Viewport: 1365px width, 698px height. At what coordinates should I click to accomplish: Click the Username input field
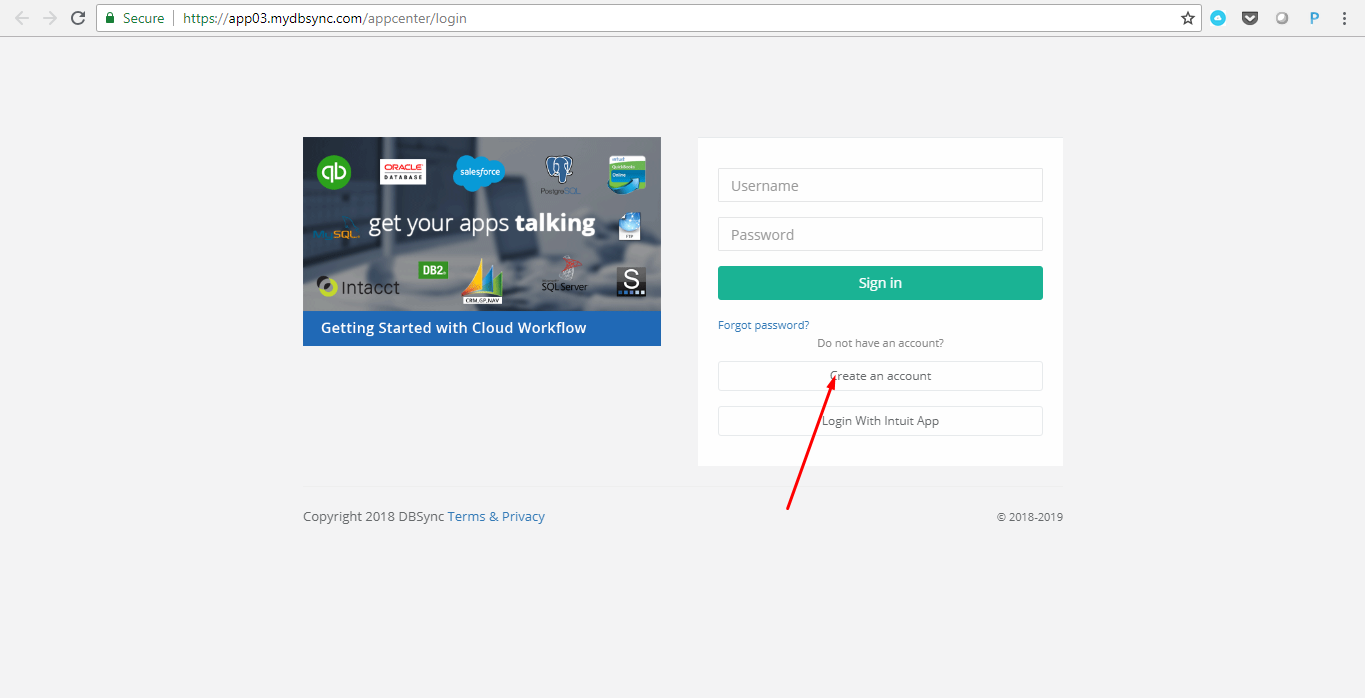click(x=880, y=185)
